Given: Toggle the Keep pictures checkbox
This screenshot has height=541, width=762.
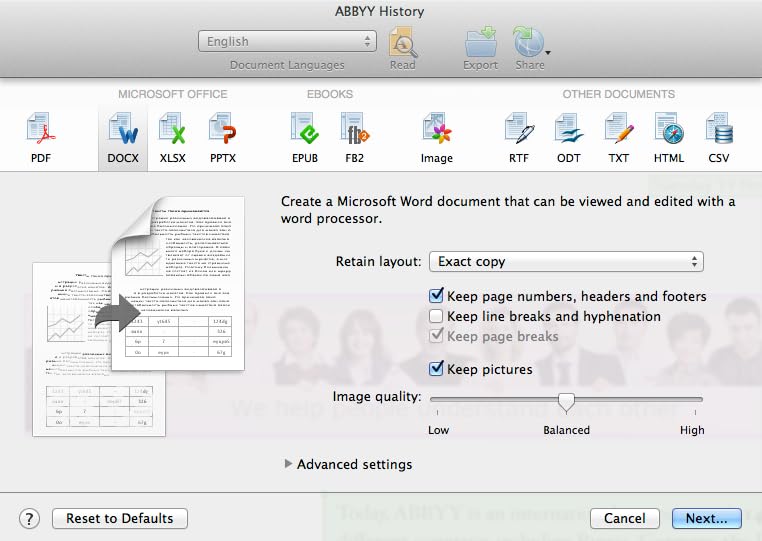Looking at the screenshot, I should pyautogui.click(x=436, y=369).
